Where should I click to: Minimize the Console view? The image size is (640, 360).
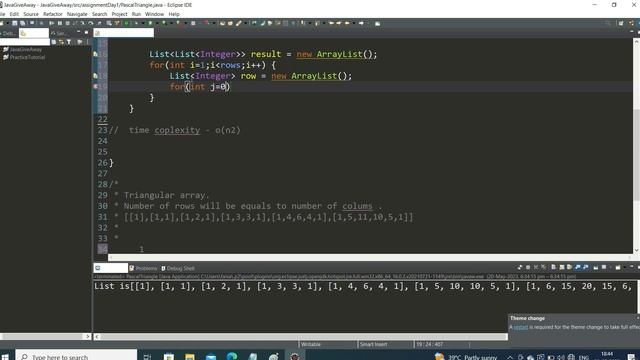(x=631, y=267)
